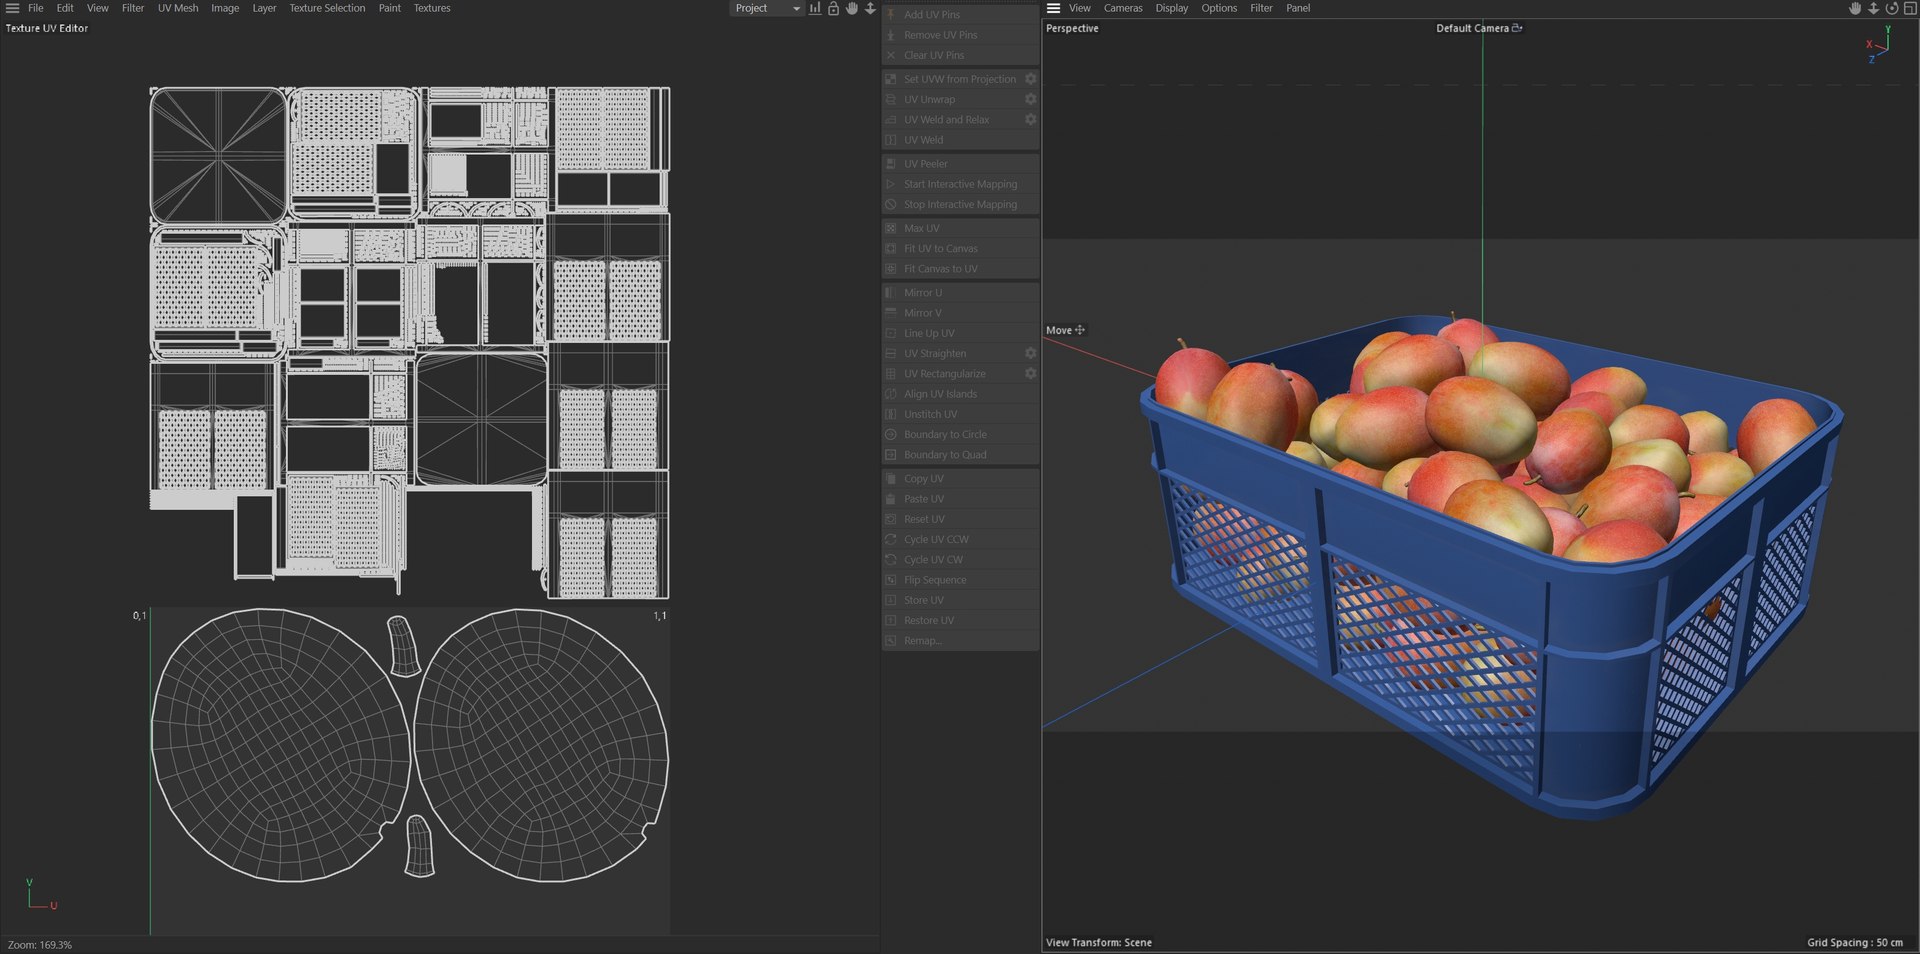This screenshot has height=954, width=1920.
Task: Open the UV Mesh menu
Action: tap(178, 8)
